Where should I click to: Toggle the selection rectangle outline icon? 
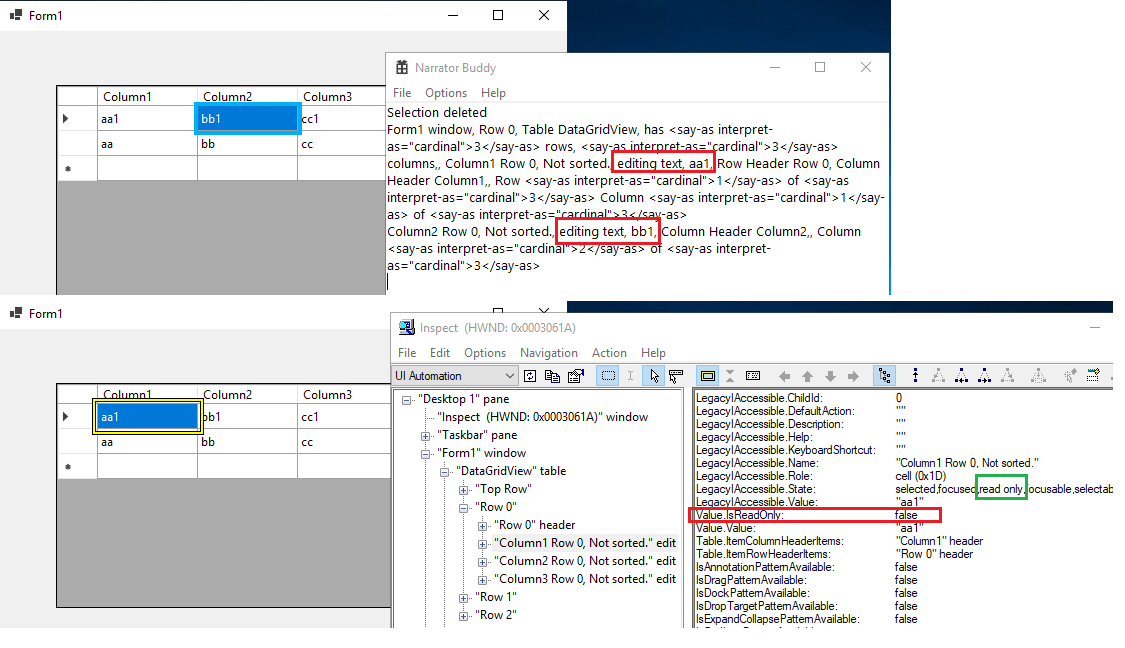click(x=609, y=375)
